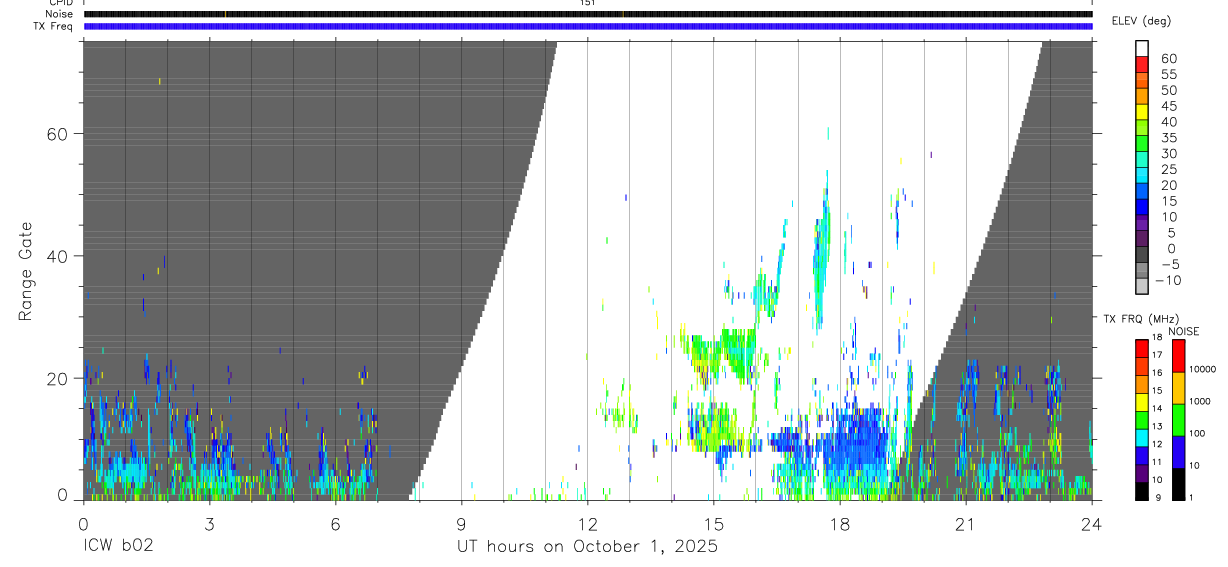Image resolution: width=1228 pixels, height=567 pixels.
Task: Pick the red segment of the ELEV colorbar
Action: (1142, 63)
